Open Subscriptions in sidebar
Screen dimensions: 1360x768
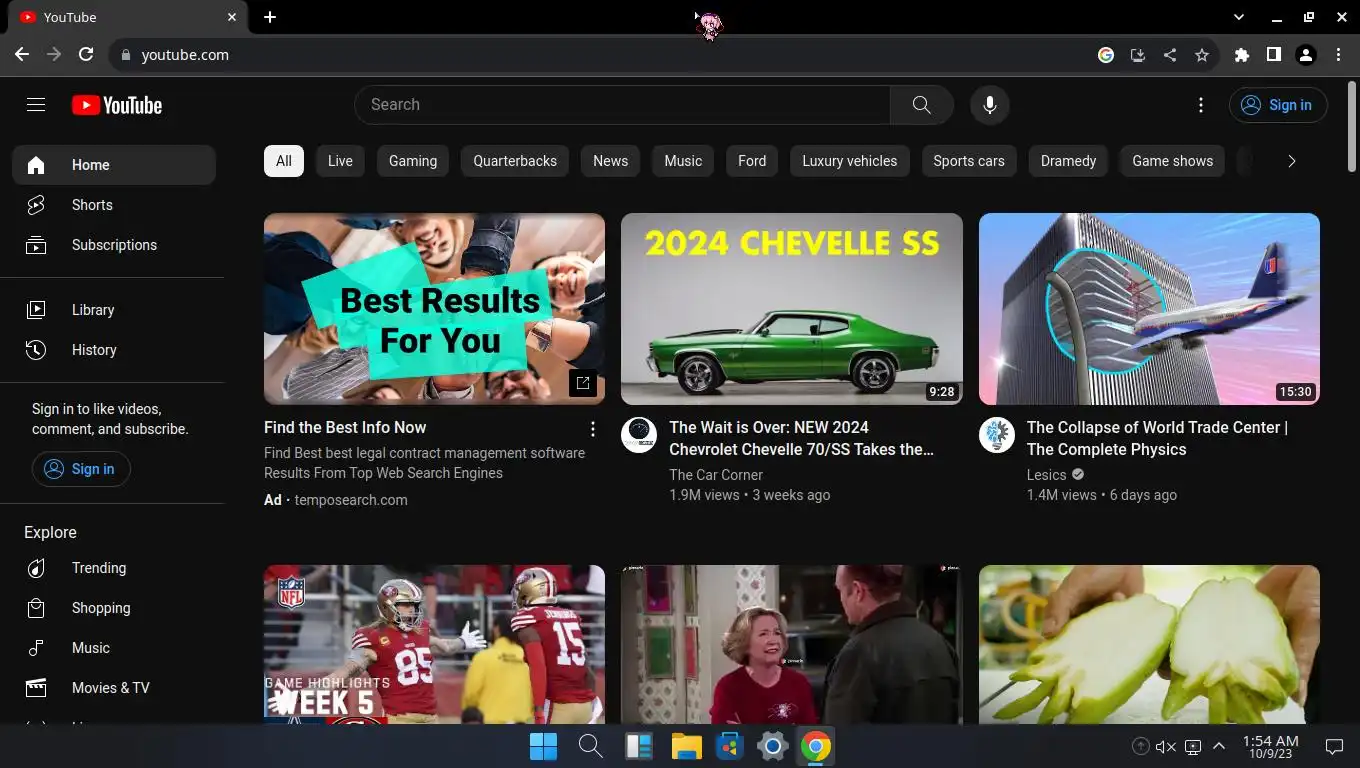114,245
